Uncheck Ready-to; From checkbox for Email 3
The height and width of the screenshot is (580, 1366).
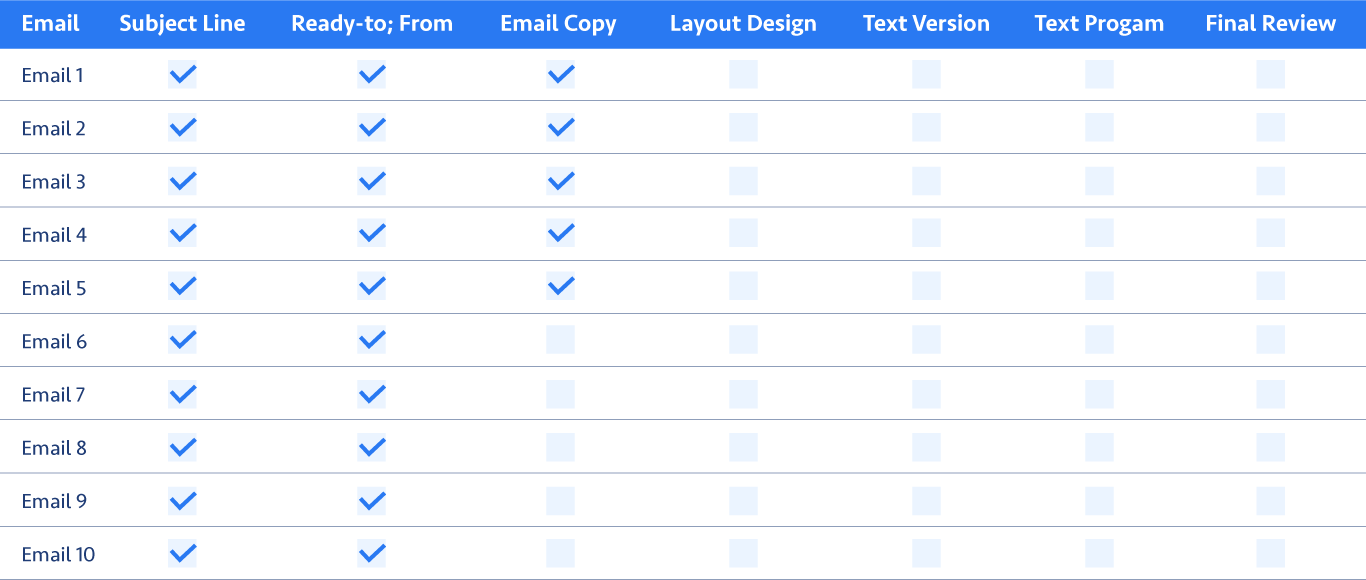(372, 181)
